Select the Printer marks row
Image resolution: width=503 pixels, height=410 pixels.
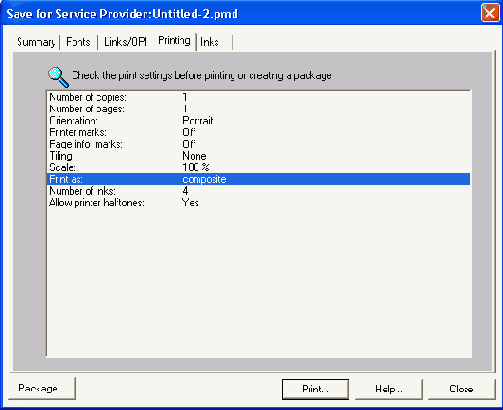coord(259,132)
